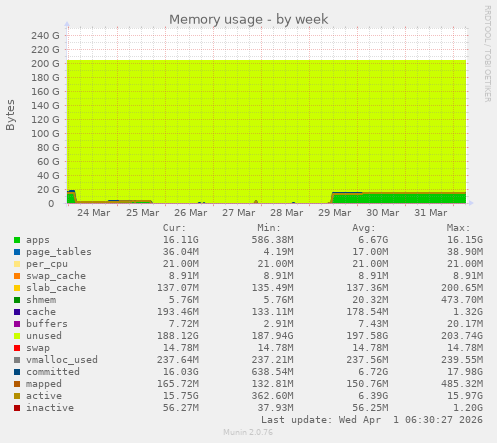This screenshot has height=443, width=497.
Task: Click the swap_cache orange legend swatch
Action: pyautogui.click(x=17, y=276)
